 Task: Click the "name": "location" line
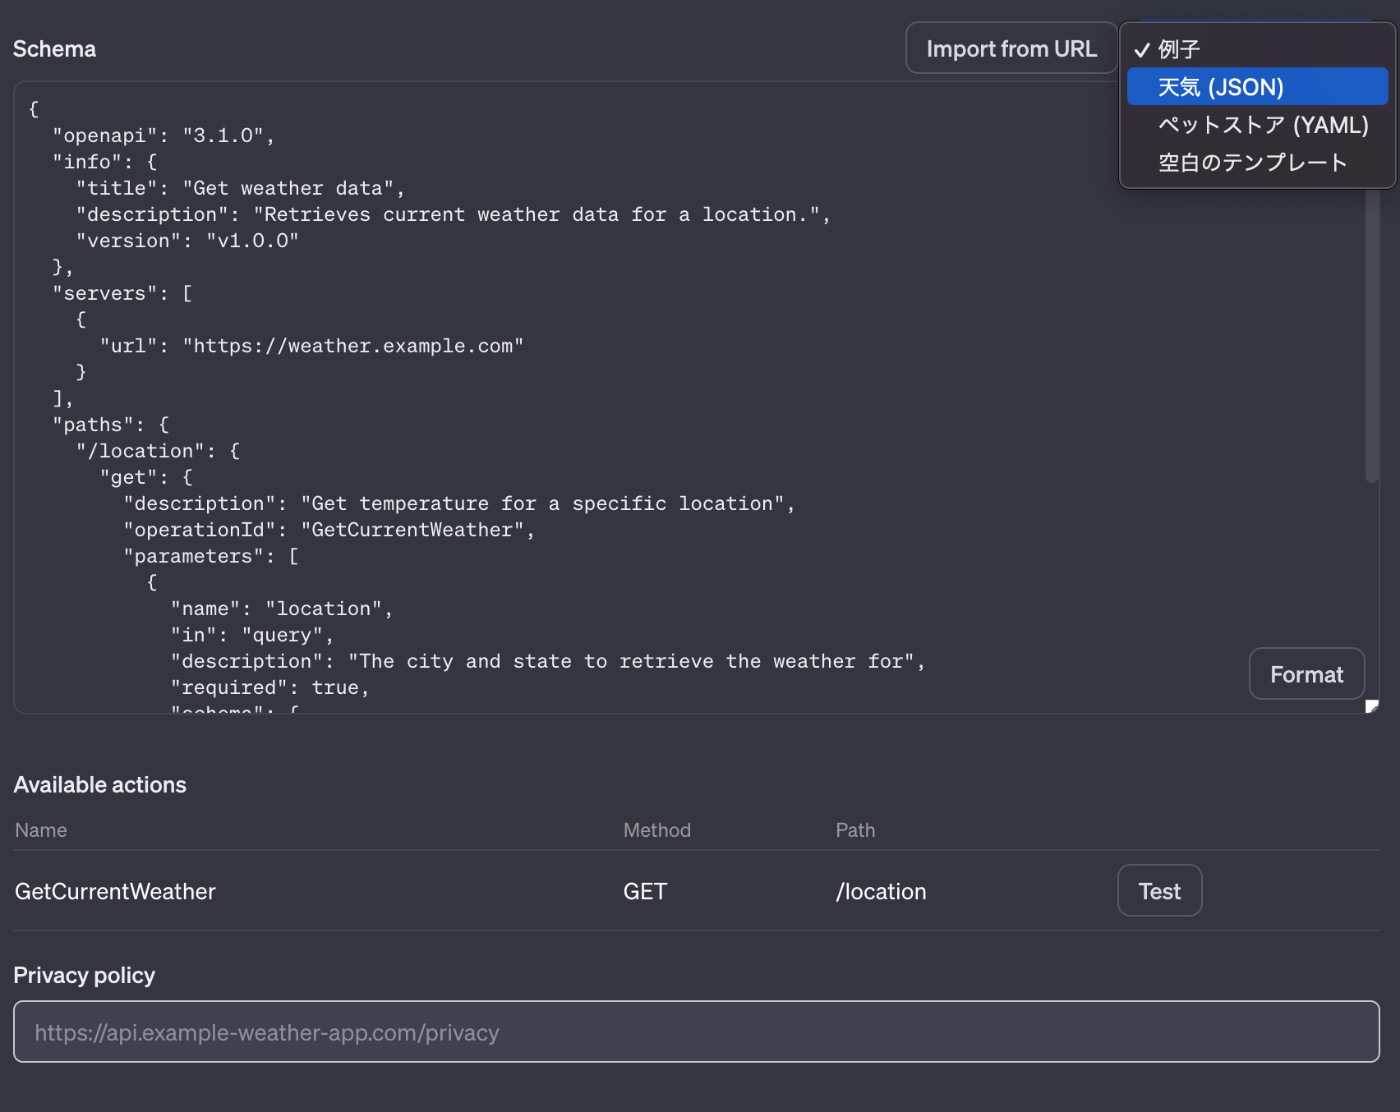pos(281,609)
